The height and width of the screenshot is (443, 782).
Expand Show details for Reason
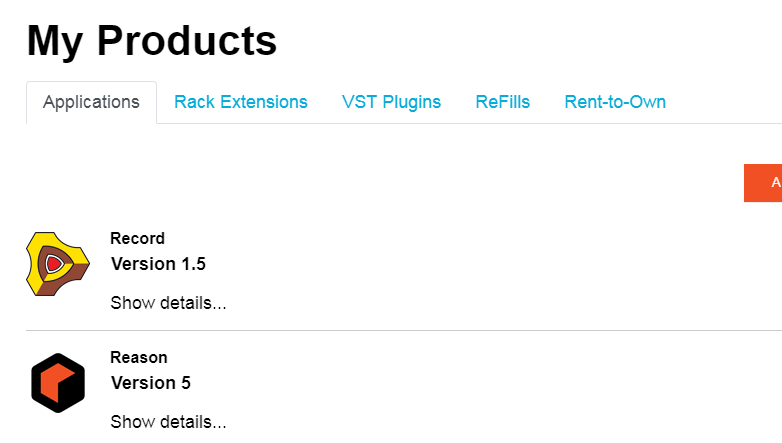[168, 422]
